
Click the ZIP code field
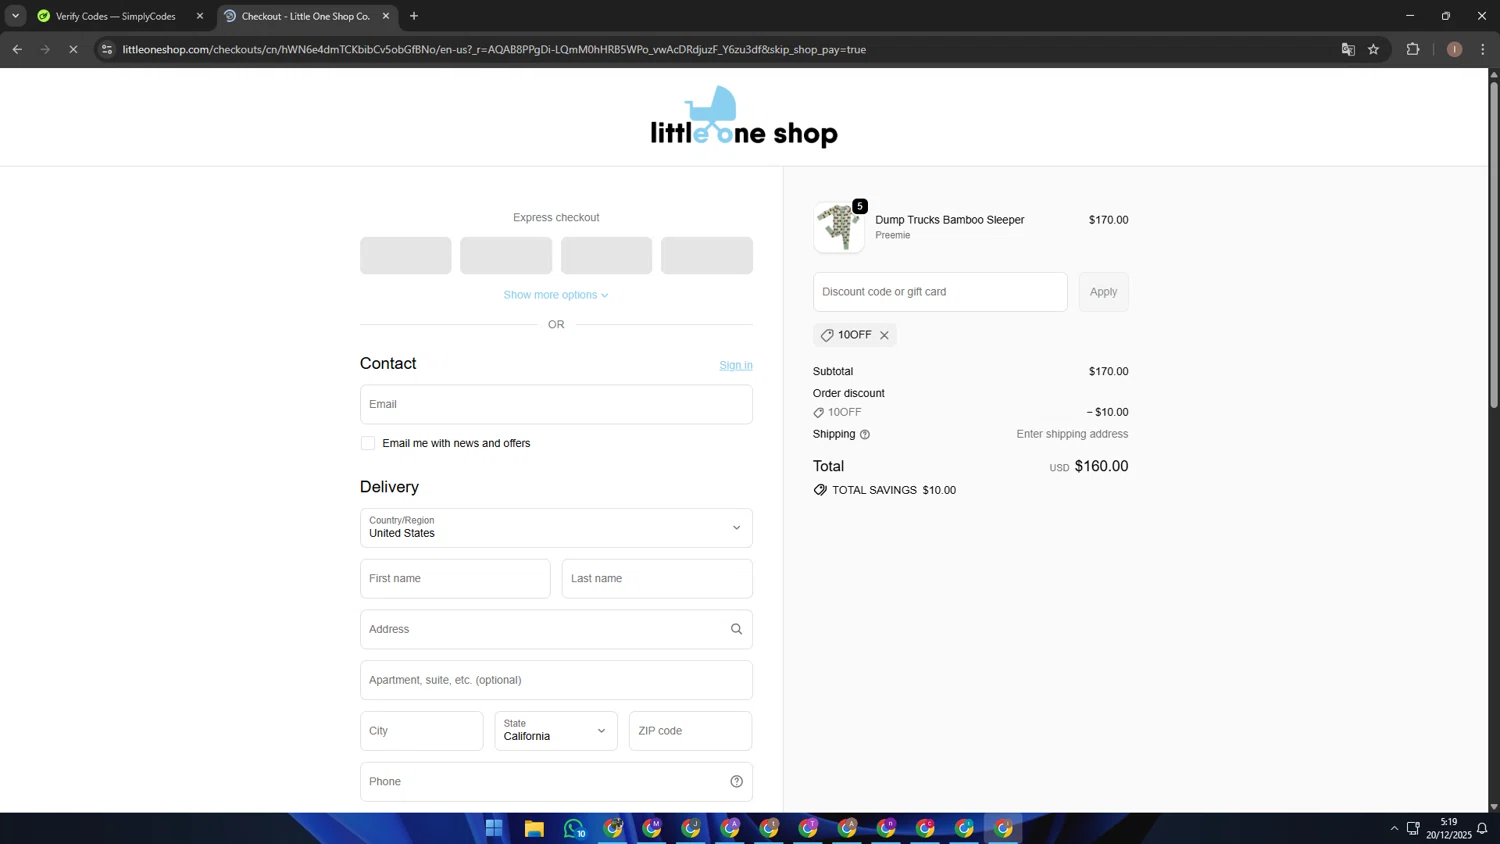pyautogui.click(x=690, y=731)
